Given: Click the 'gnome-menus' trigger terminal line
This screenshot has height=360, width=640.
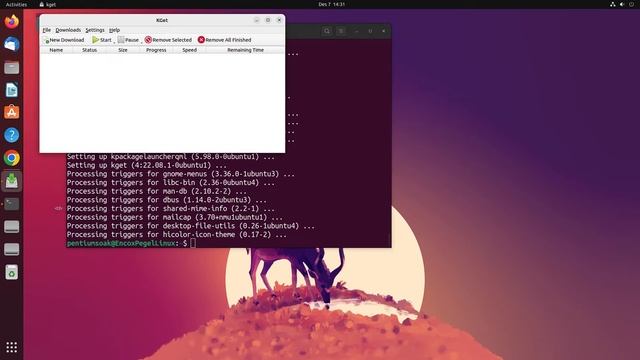Looking at the screenshot, I should 181,174.
